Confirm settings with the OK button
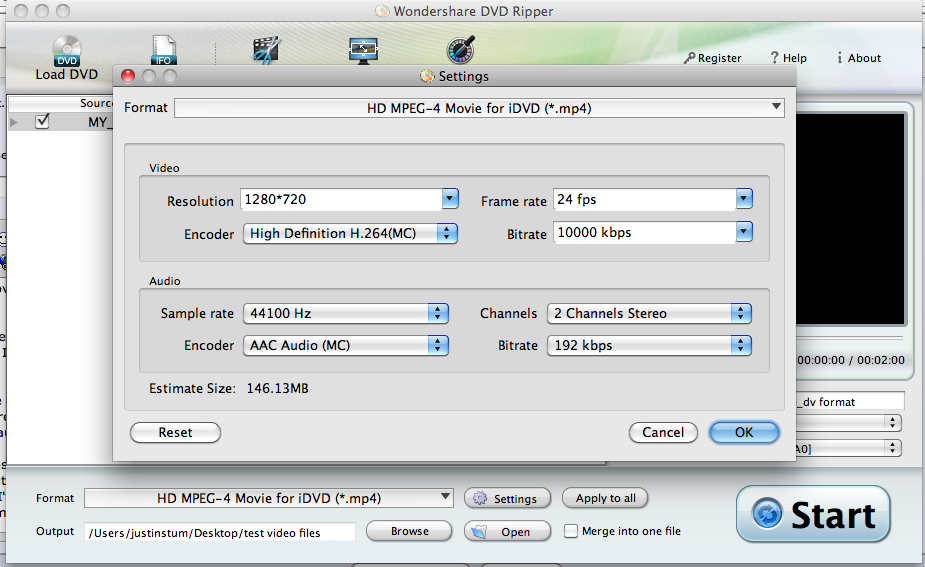925x567 pixels. click(744, 432)
